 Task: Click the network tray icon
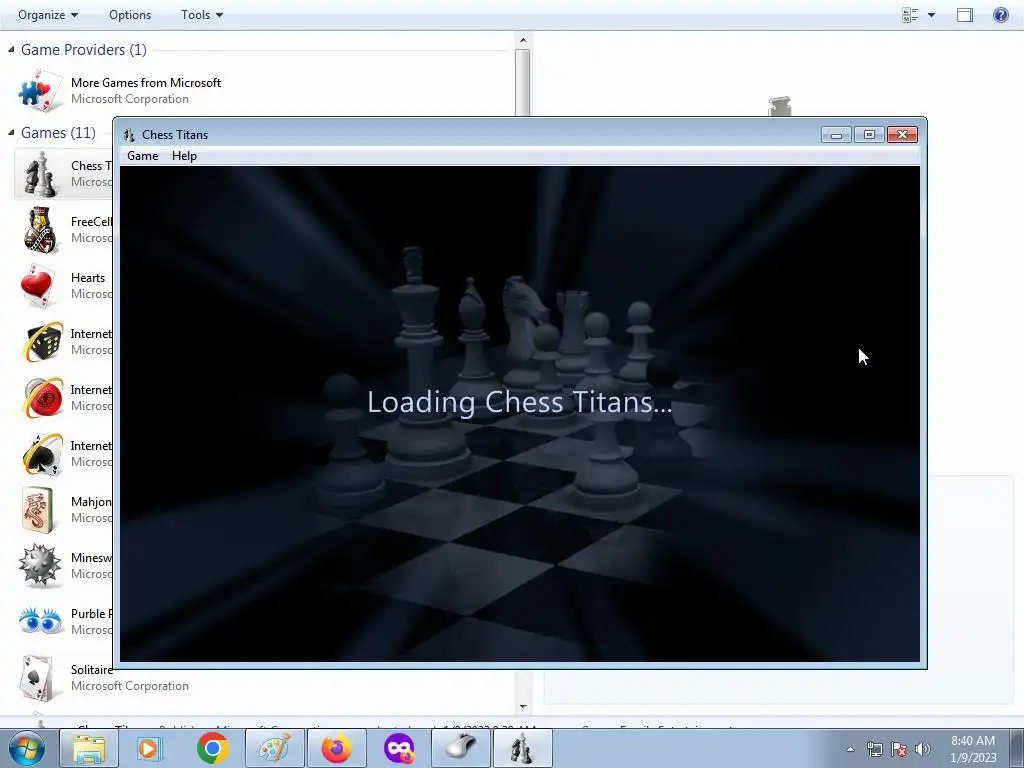pyautogui.click(x=874, y=749)
